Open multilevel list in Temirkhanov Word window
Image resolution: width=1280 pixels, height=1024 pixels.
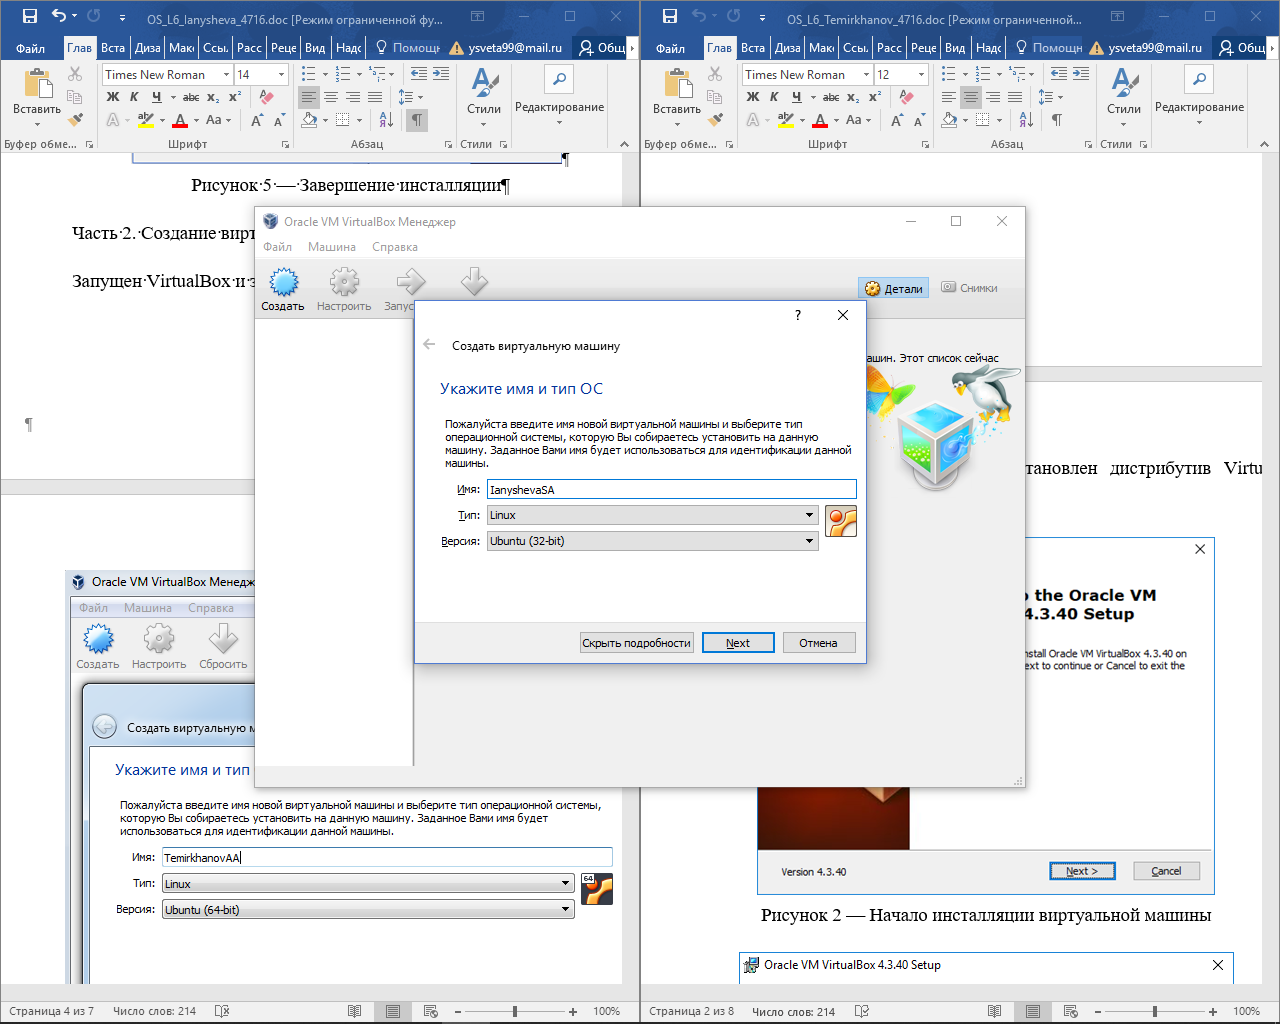coord(1017,74)
